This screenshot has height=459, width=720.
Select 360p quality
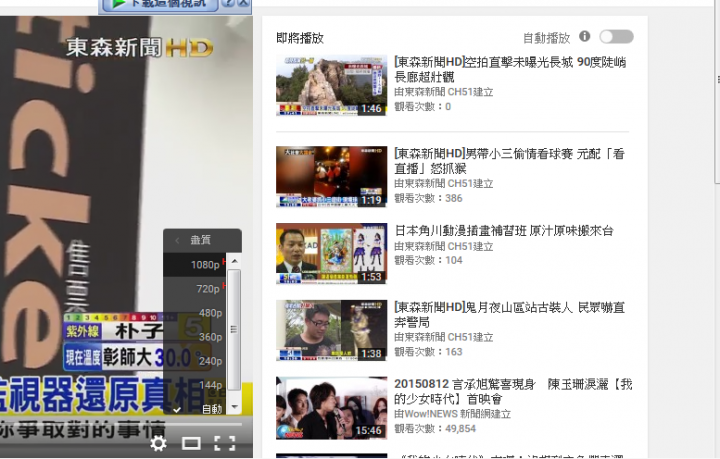coord(195,337)
